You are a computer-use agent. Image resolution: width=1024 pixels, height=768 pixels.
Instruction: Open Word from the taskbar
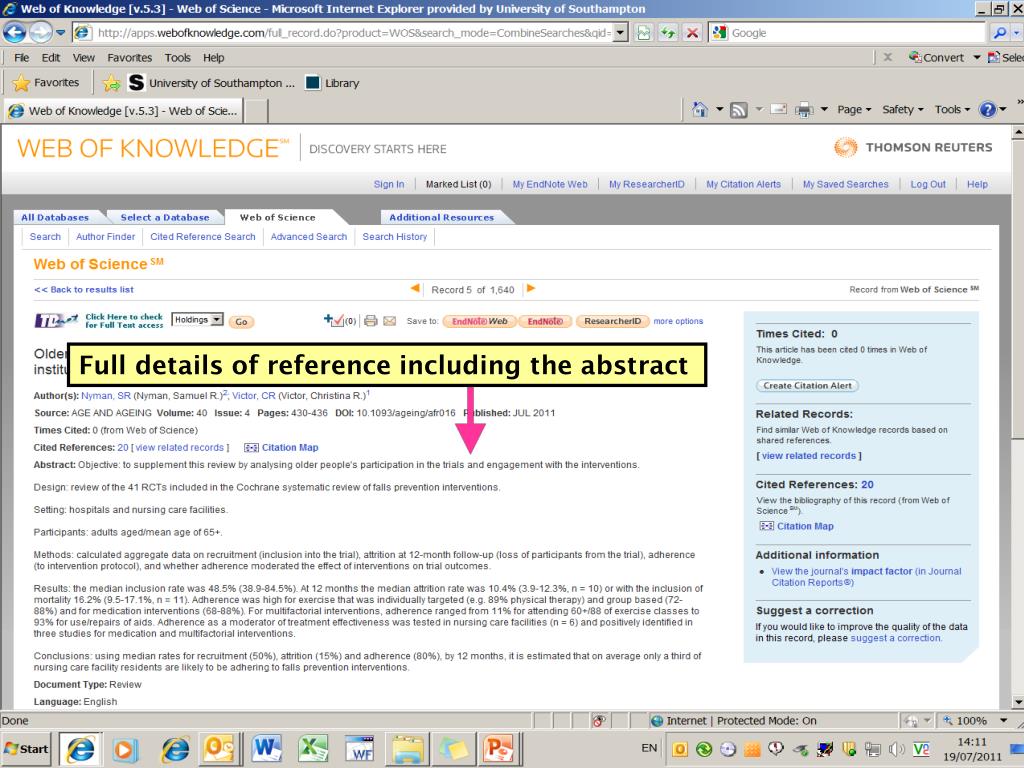[266, 748]
